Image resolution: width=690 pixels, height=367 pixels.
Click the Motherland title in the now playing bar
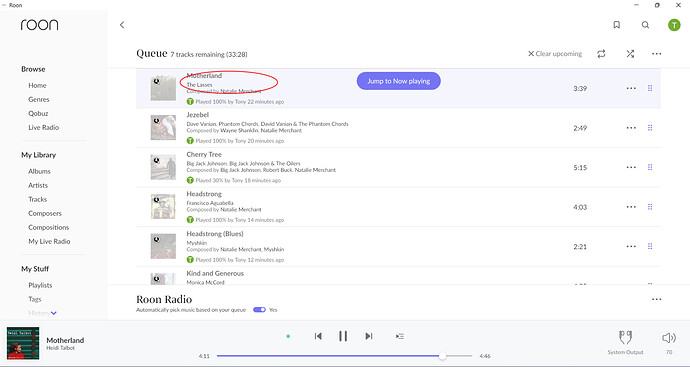pyautogui.click(x=65, y=340)
